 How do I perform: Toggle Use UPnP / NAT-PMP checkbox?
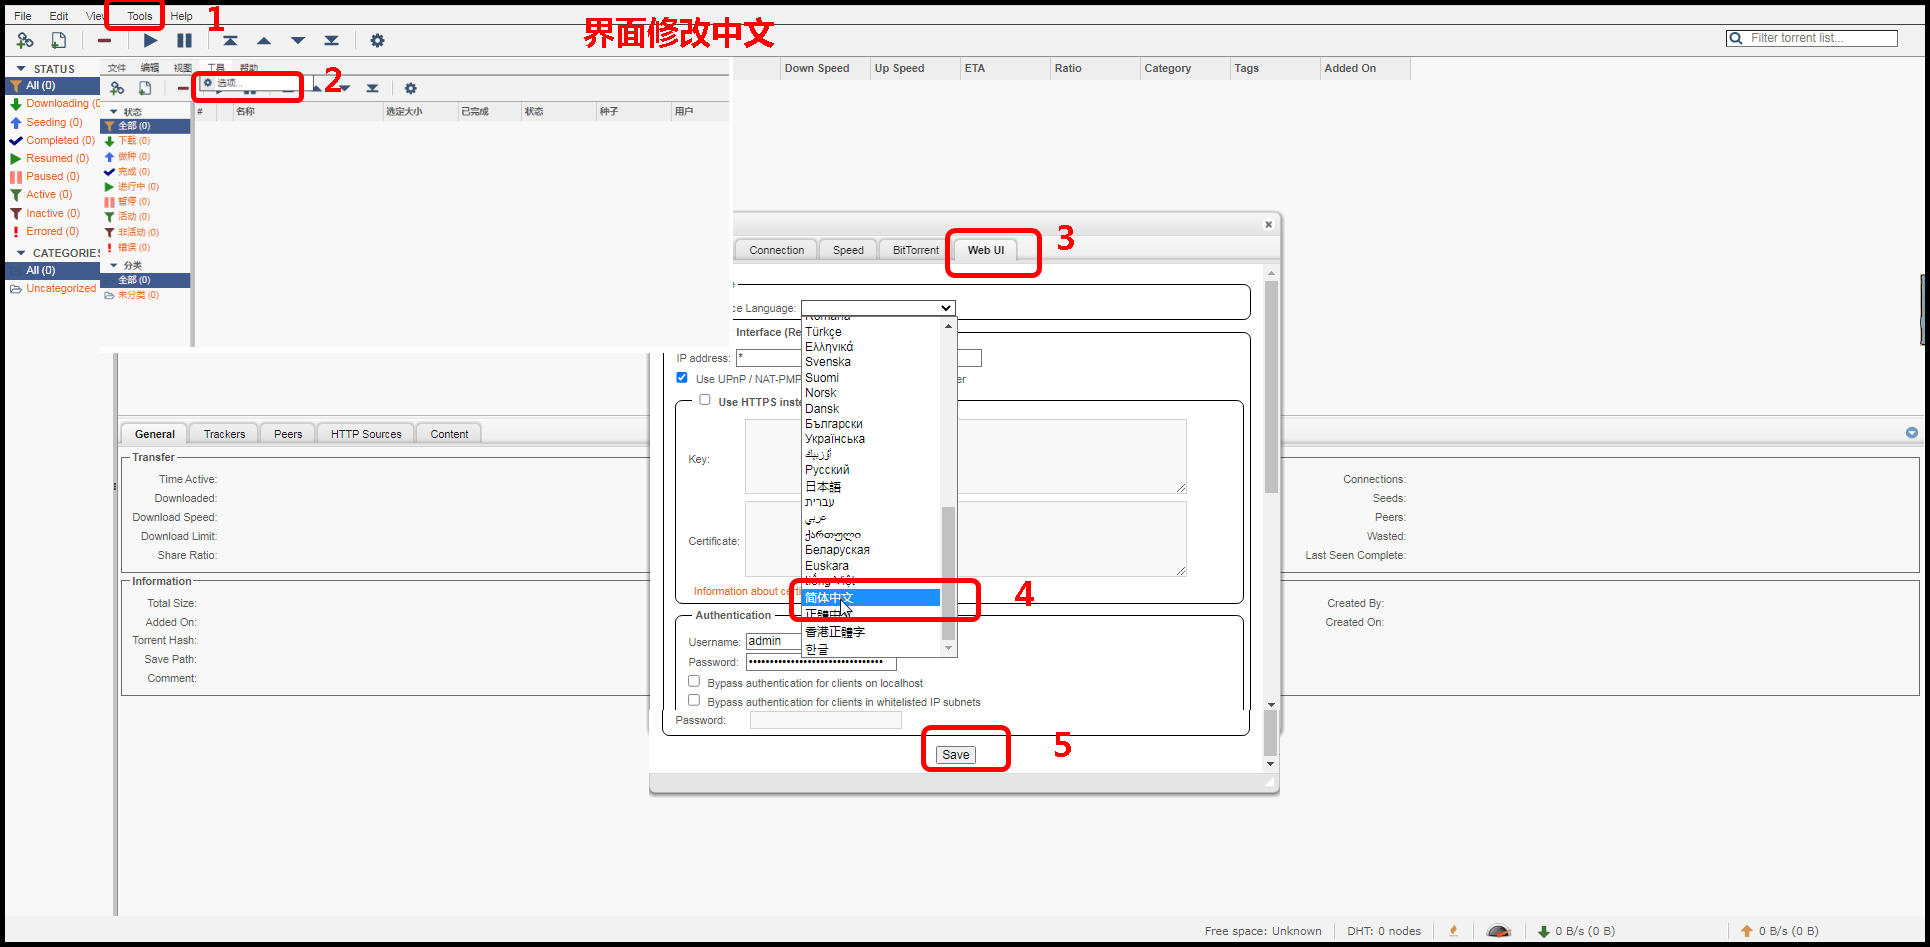(682, 378)
